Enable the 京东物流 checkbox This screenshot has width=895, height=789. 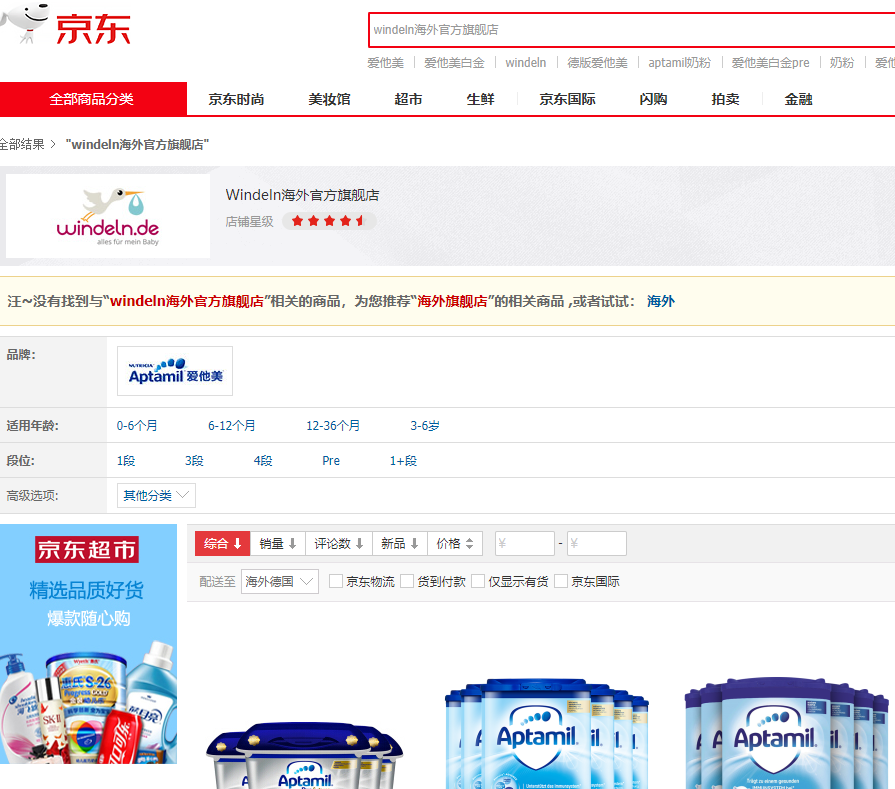(x=337, y=581)
